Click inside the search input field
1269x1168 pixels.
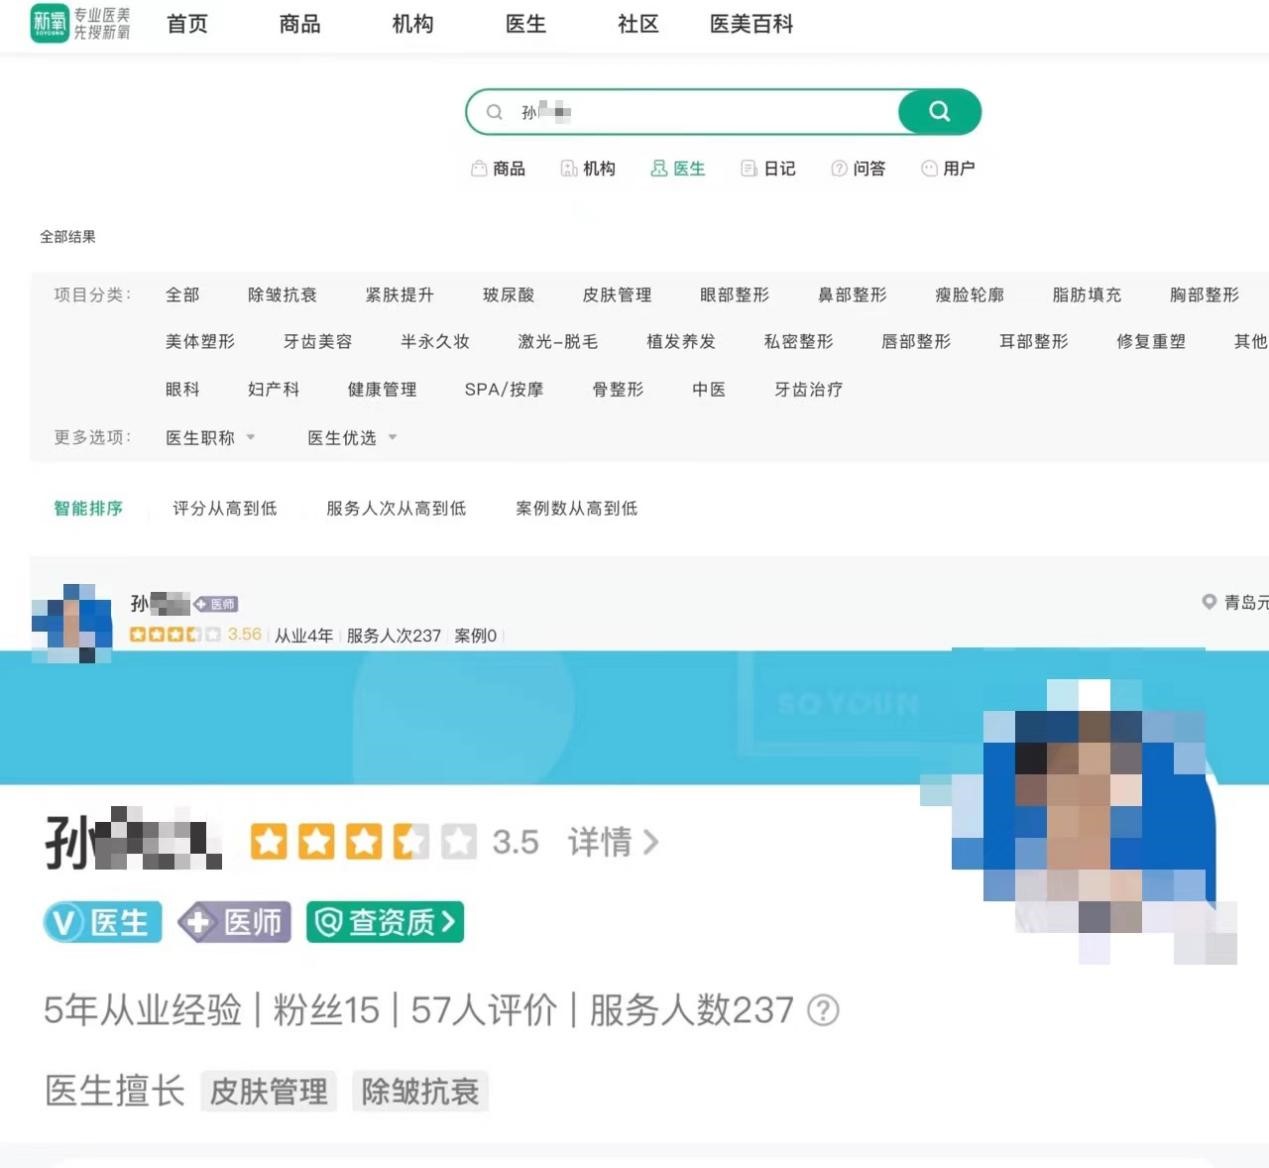click(700, 112)
